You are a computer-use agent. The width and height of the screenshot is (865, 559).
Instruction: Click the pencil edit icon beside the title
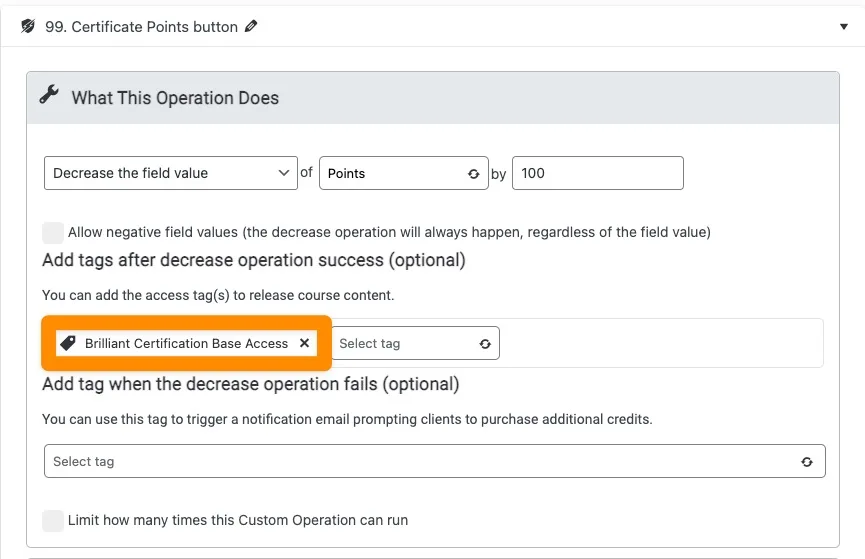251,27
